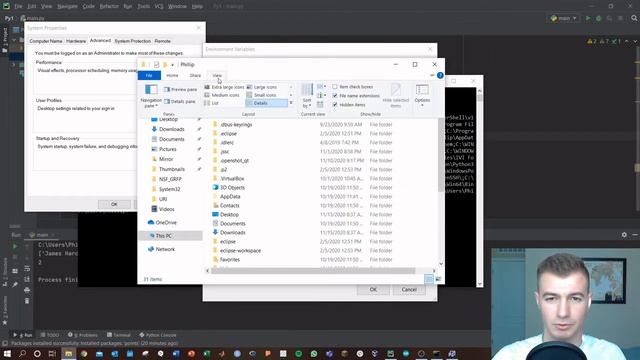
Task: Open Windows Start menu
Action: click(7, 353)
